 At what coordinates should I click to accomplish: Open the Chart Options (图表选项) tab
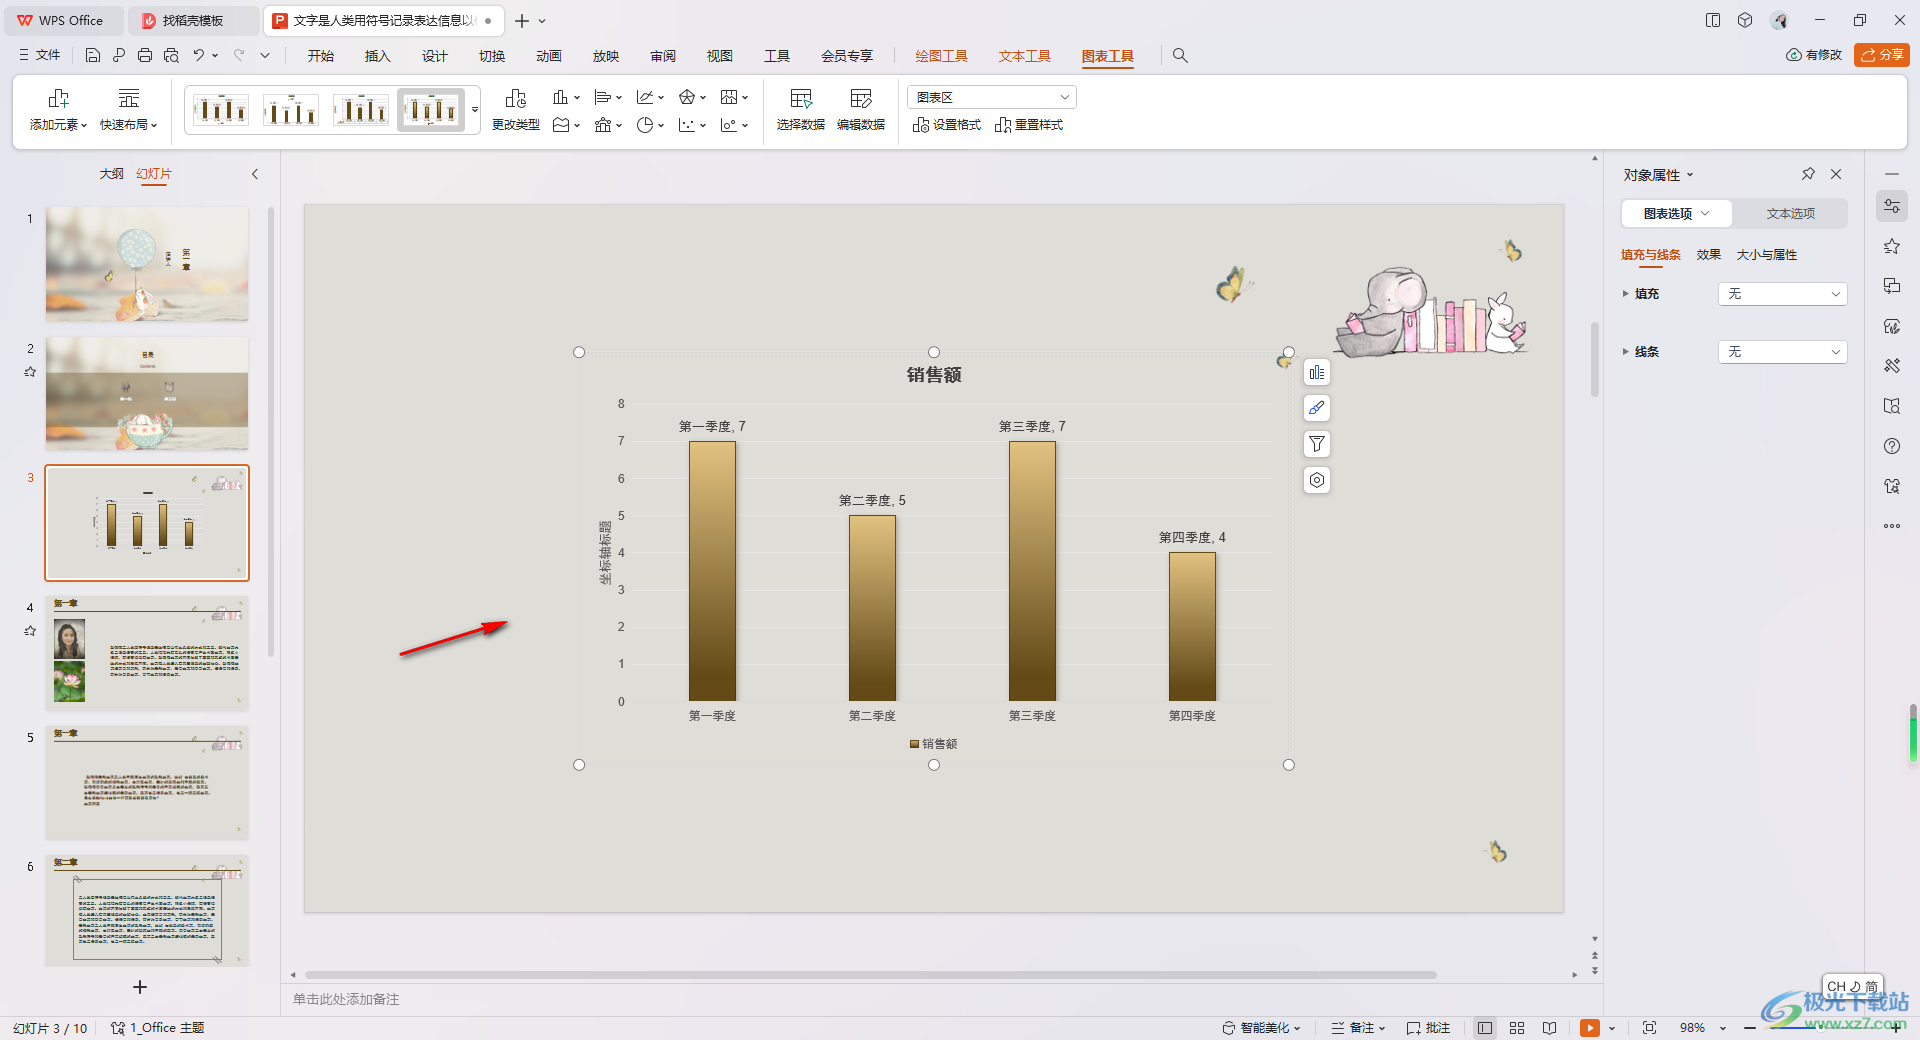(1677, 214)
